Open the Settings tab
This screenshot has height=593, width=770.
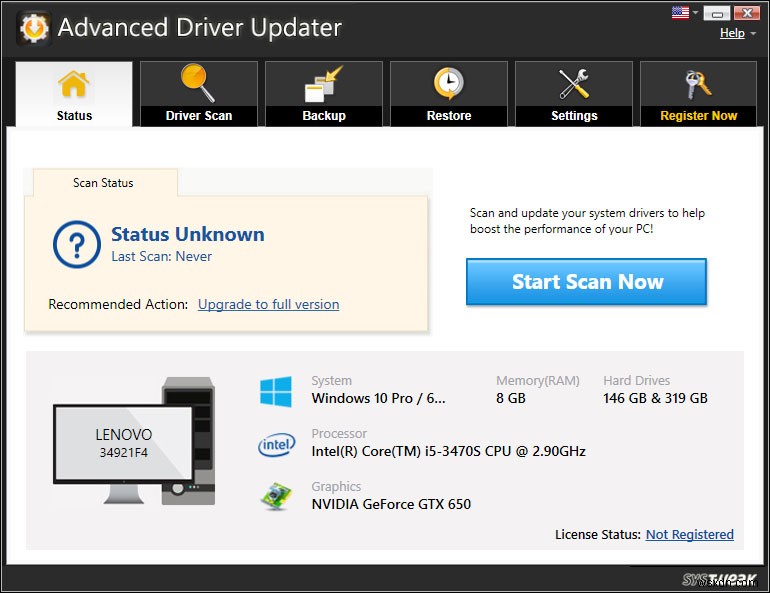coord(574,94)
